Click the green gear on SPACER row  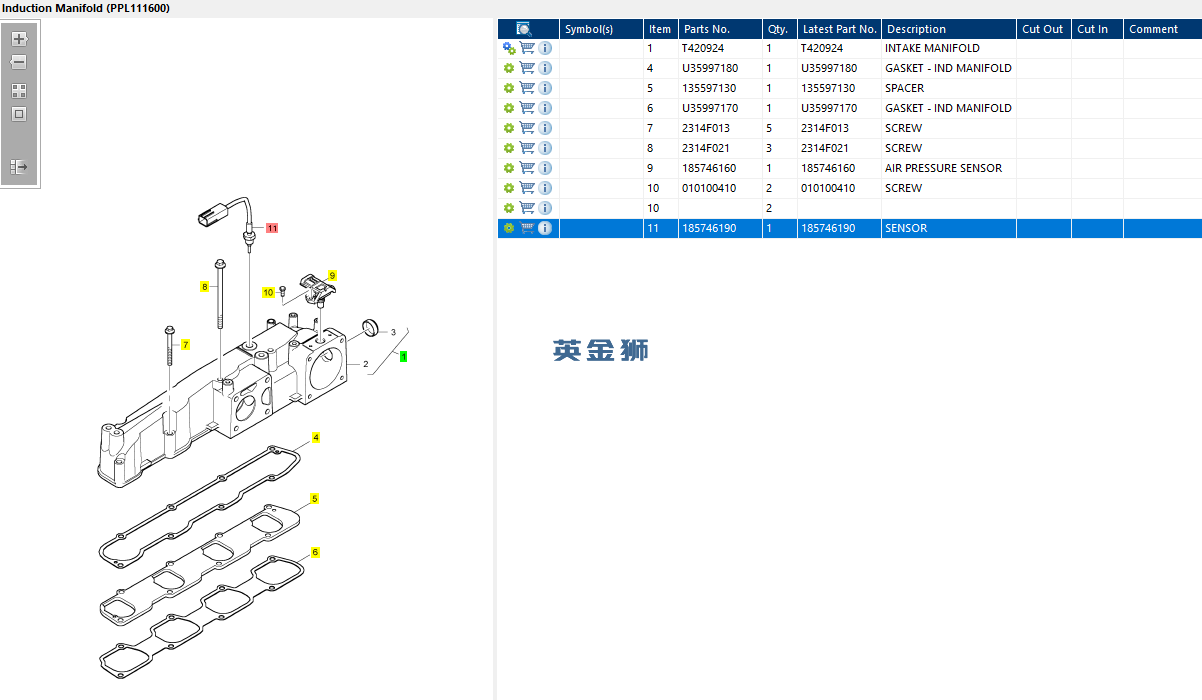coord(509,88)
